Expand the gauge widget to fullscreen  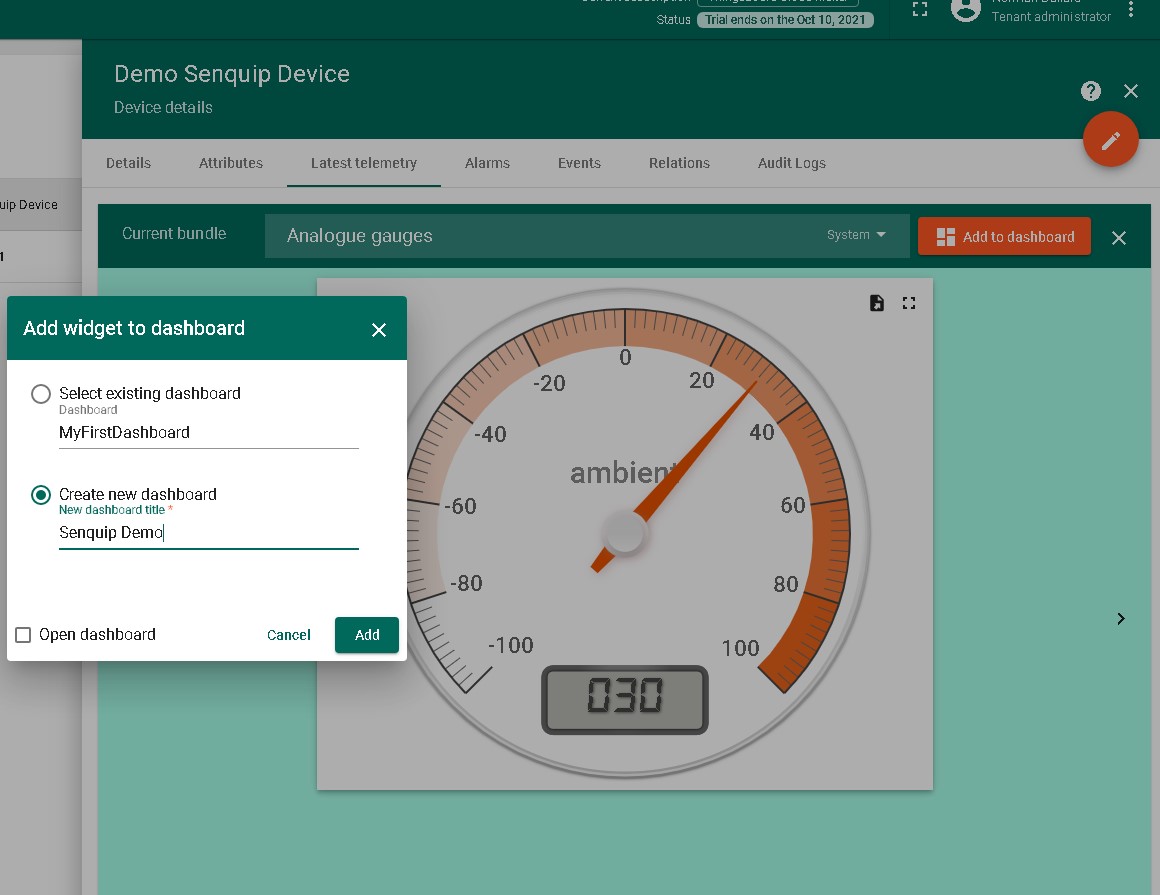point(909,303)
